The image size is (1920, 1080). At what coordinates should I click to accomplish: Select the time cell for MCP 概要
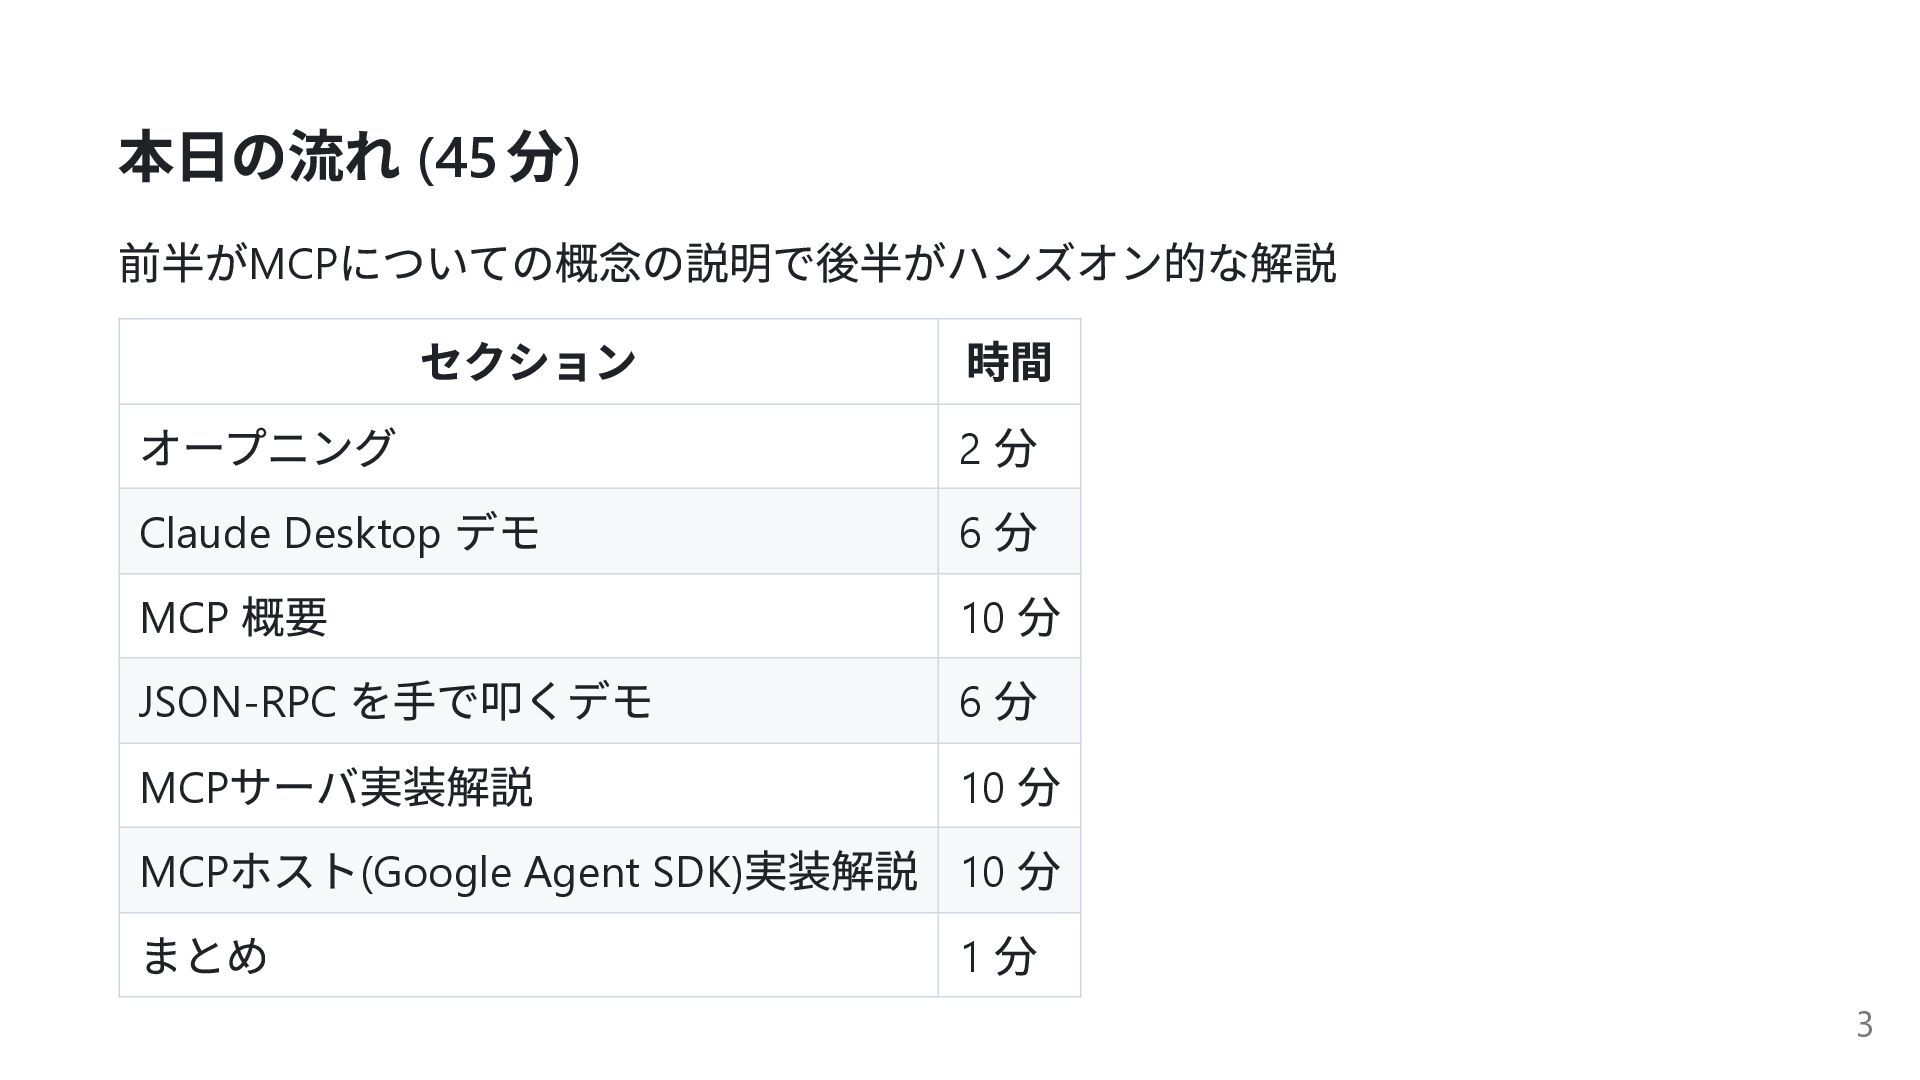click(x=1009, y=617)
